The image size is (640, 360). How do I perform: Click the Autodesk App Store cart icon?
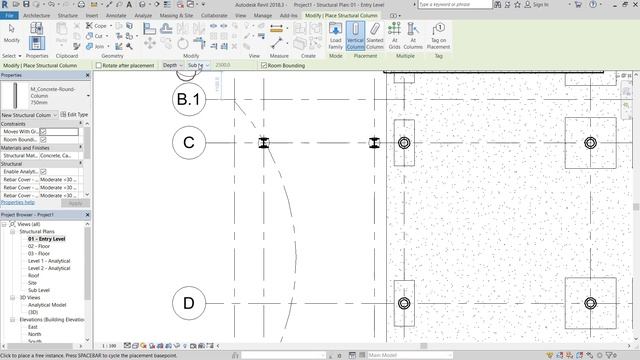click(x=578, y=4)
